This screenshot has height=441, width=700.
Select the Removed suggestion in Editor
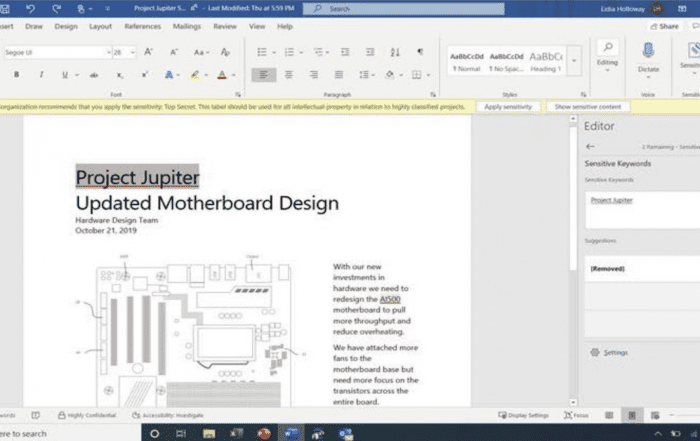642,268
